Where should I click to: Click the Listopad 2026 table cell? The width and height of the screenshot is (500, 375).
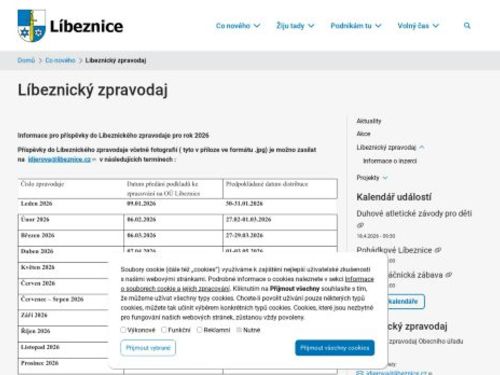63,350
